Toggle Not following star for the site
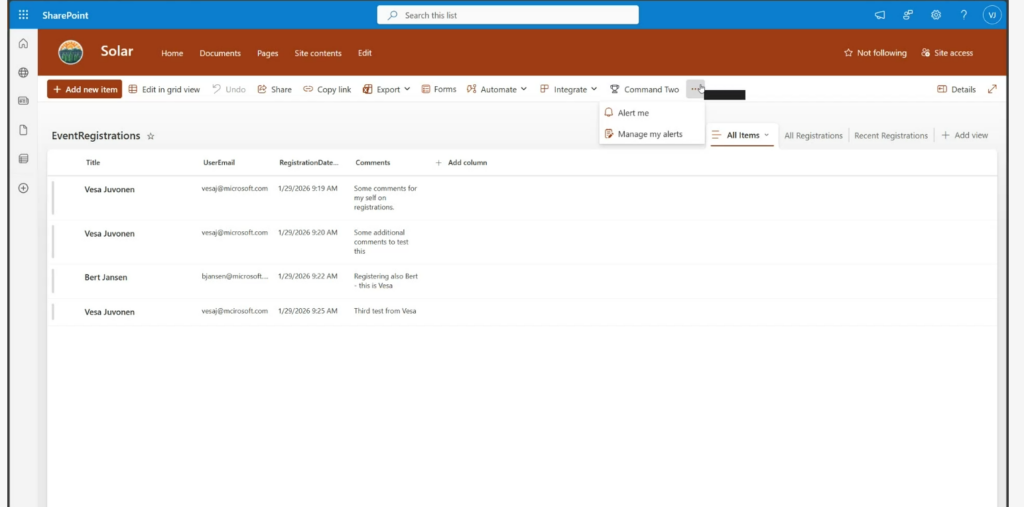The image size is (1024, 507). point(875,53)
